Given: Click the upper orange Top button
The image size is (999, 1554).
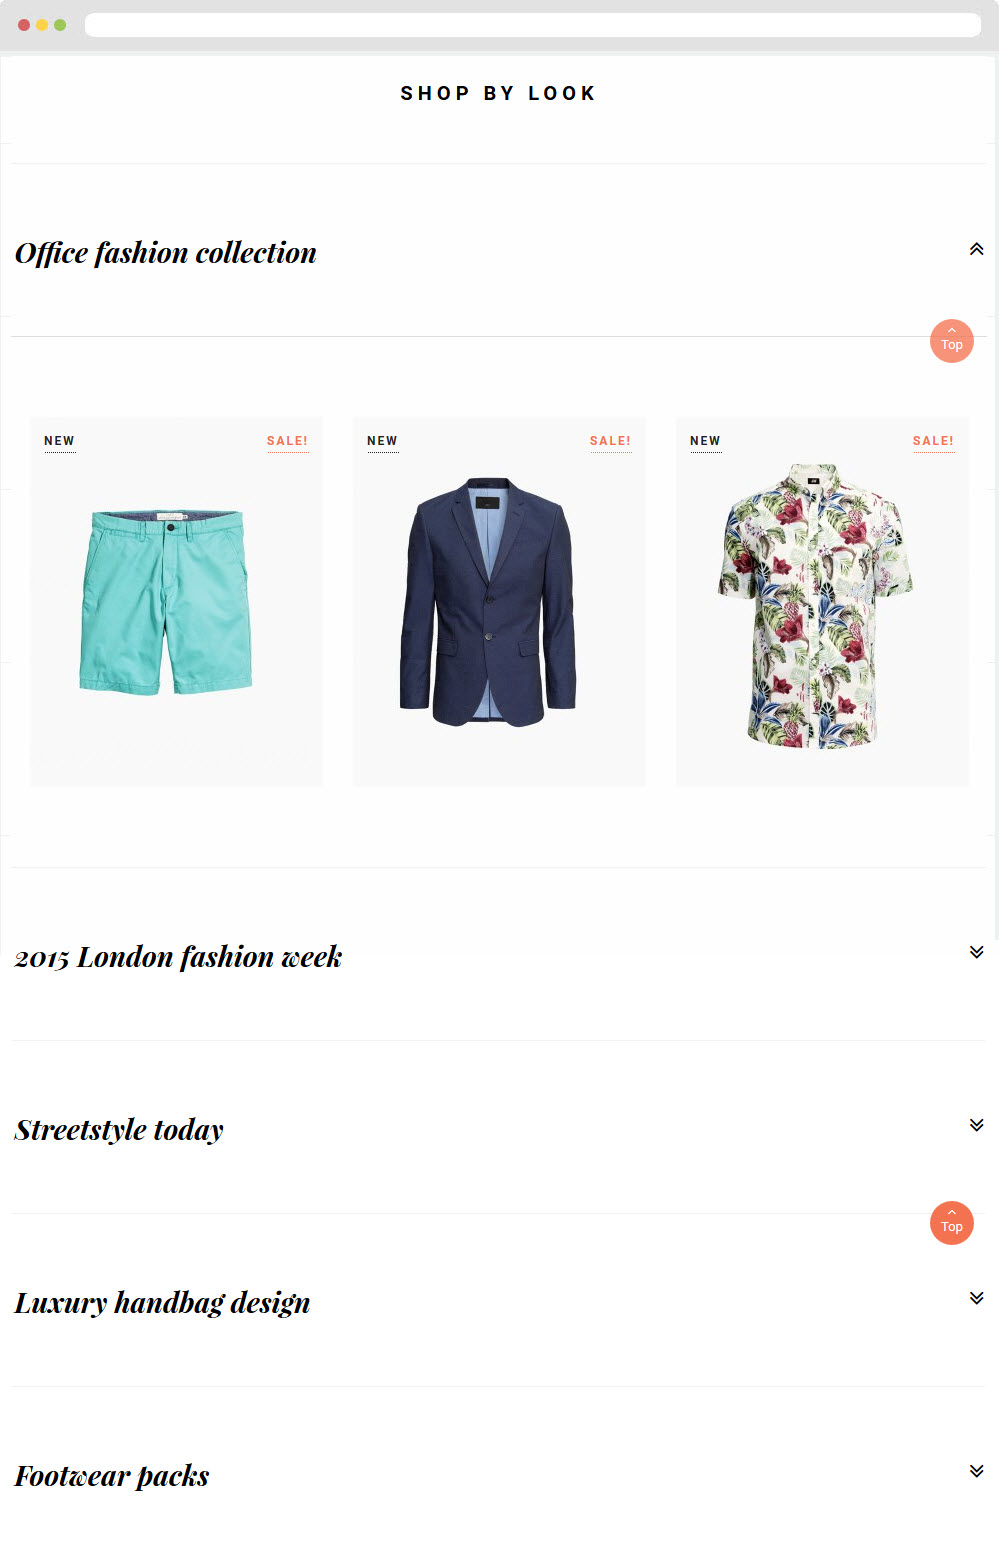Looking at the screenshot, I should pyautogui.click(x=952, y=341).
